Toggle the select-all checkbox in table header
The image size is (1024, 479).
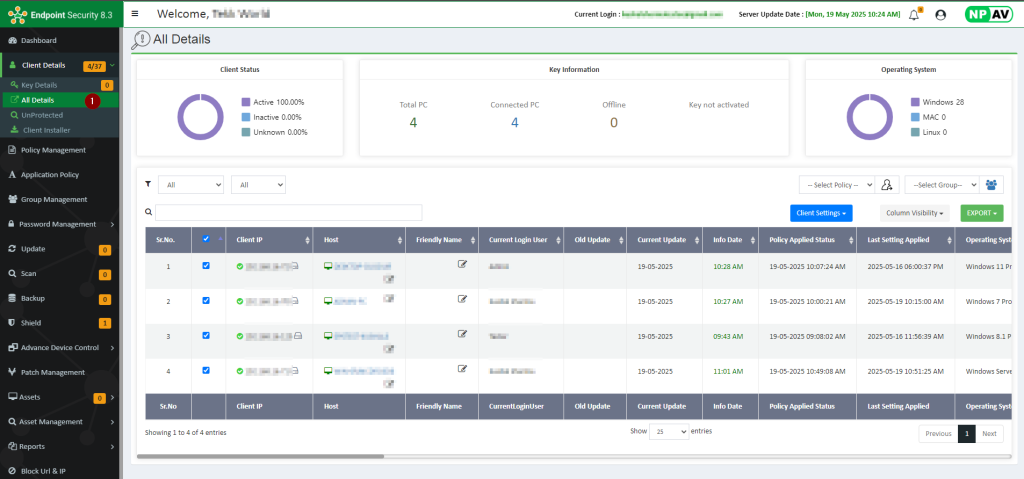tap(206, 239)
